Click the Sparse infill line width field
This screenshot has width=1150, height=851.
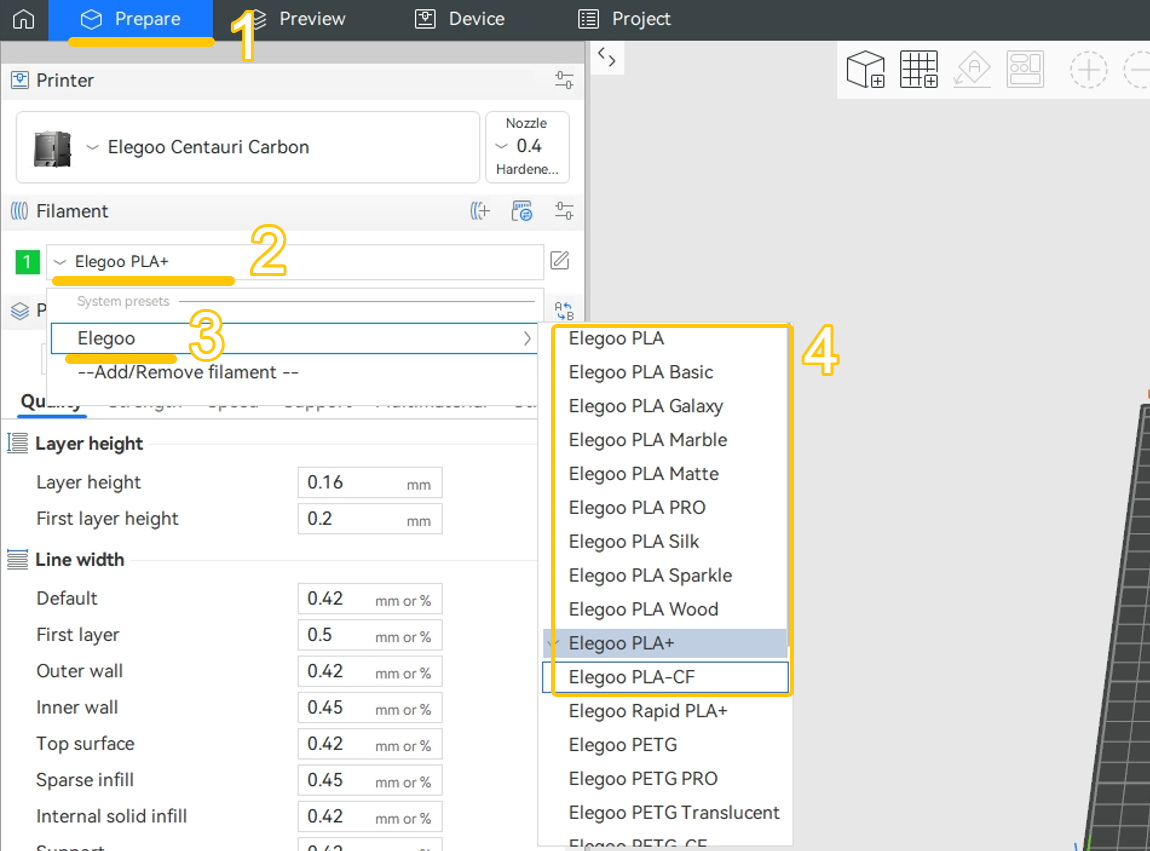click(x=370, y=780)
